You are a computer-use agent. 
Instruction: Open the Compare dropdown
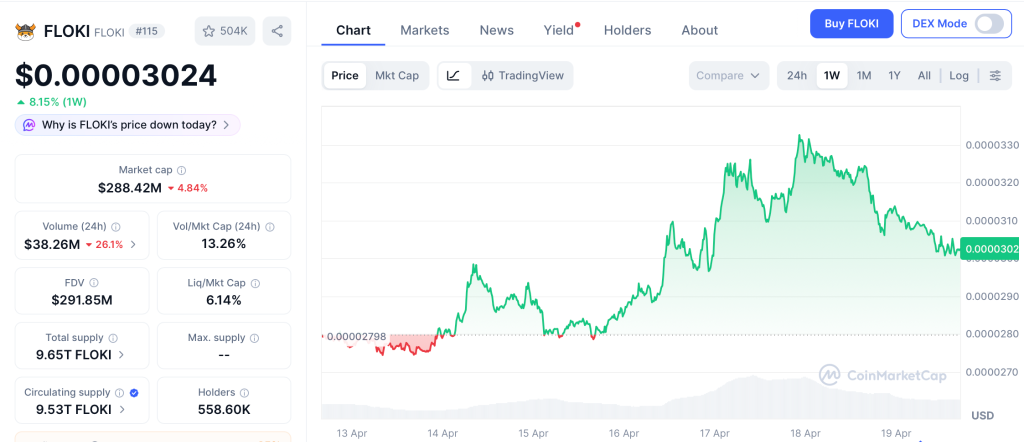click(728, 76)
